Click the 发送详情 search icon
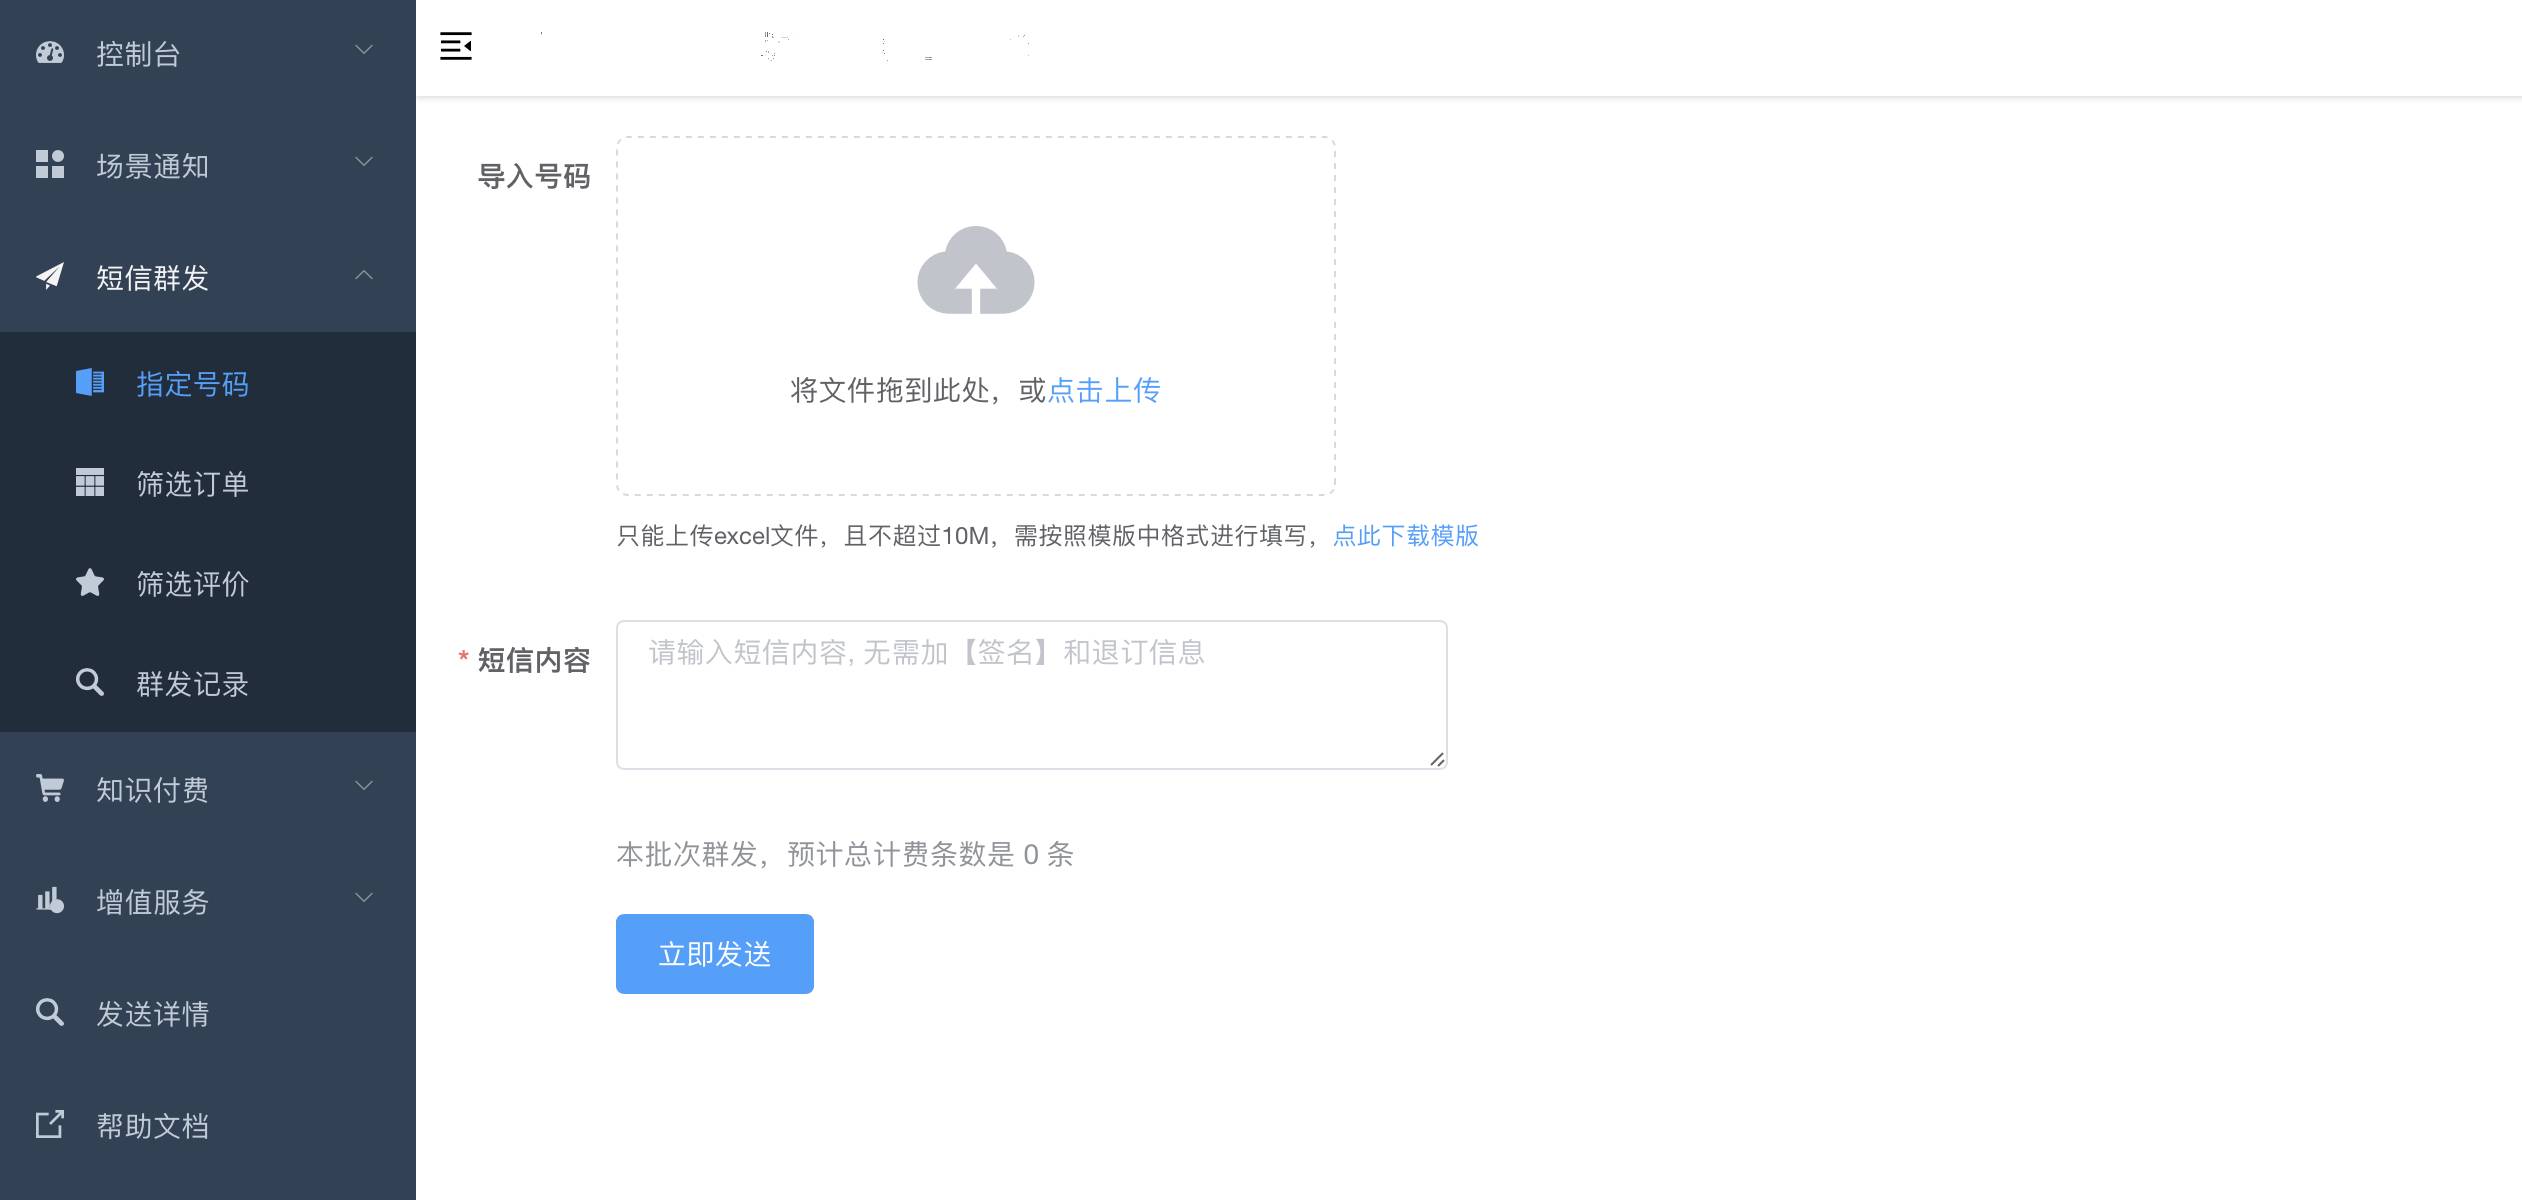This screenshot has height=1200, width=2522. click(x=50, y=1012)
